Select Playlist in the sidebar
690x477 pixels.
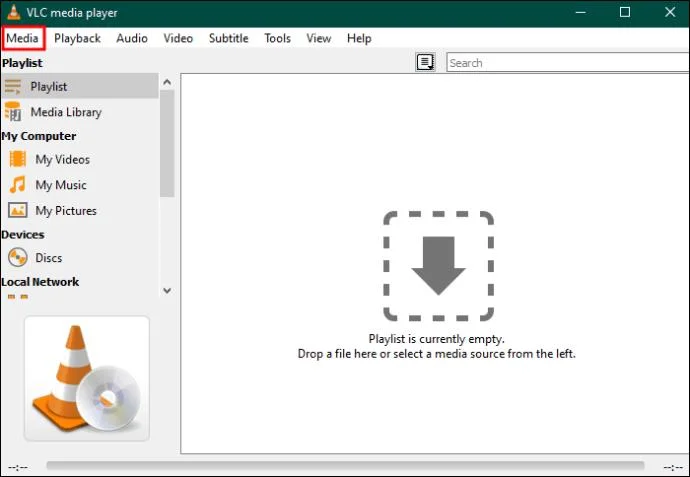coord(80,86)
